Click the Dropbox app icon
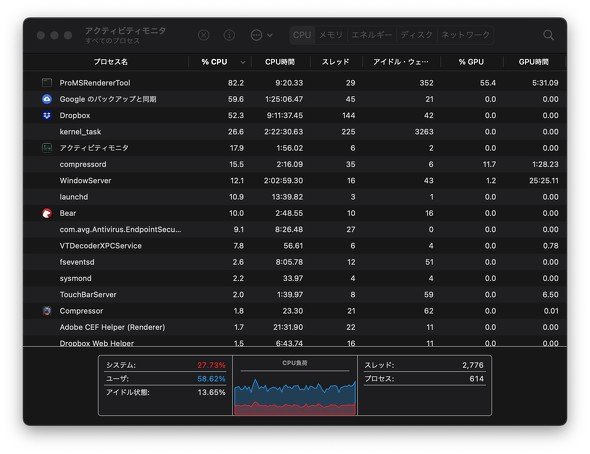Viewport: 590px width, 454px height. [x=47, y=115]
